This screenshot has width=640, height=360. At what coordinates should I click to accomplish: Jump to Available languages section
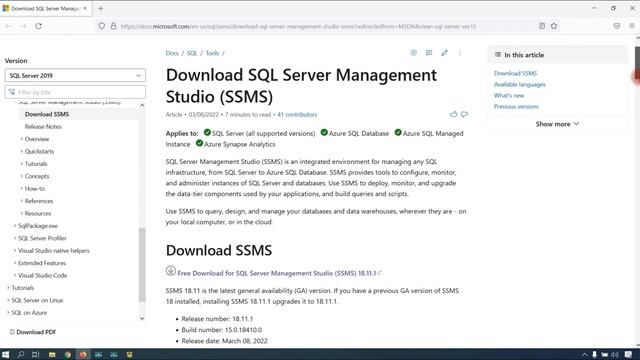[x=520, y=84]
